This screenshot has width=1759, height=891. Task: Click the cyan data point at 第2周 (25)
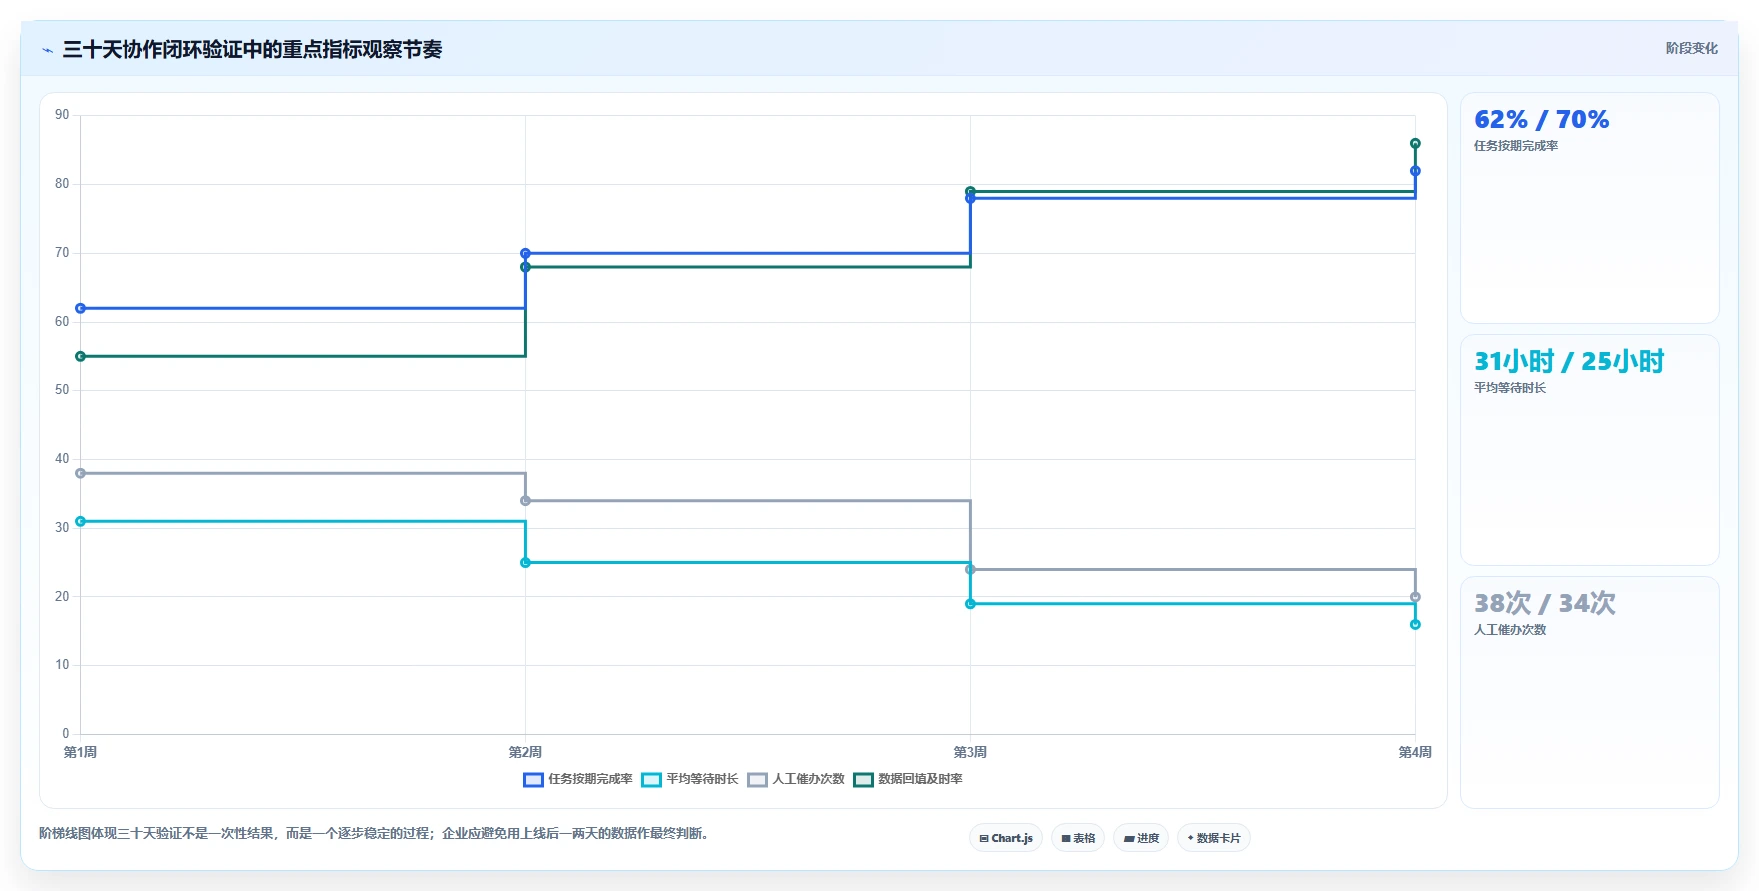tap(525, 563)
